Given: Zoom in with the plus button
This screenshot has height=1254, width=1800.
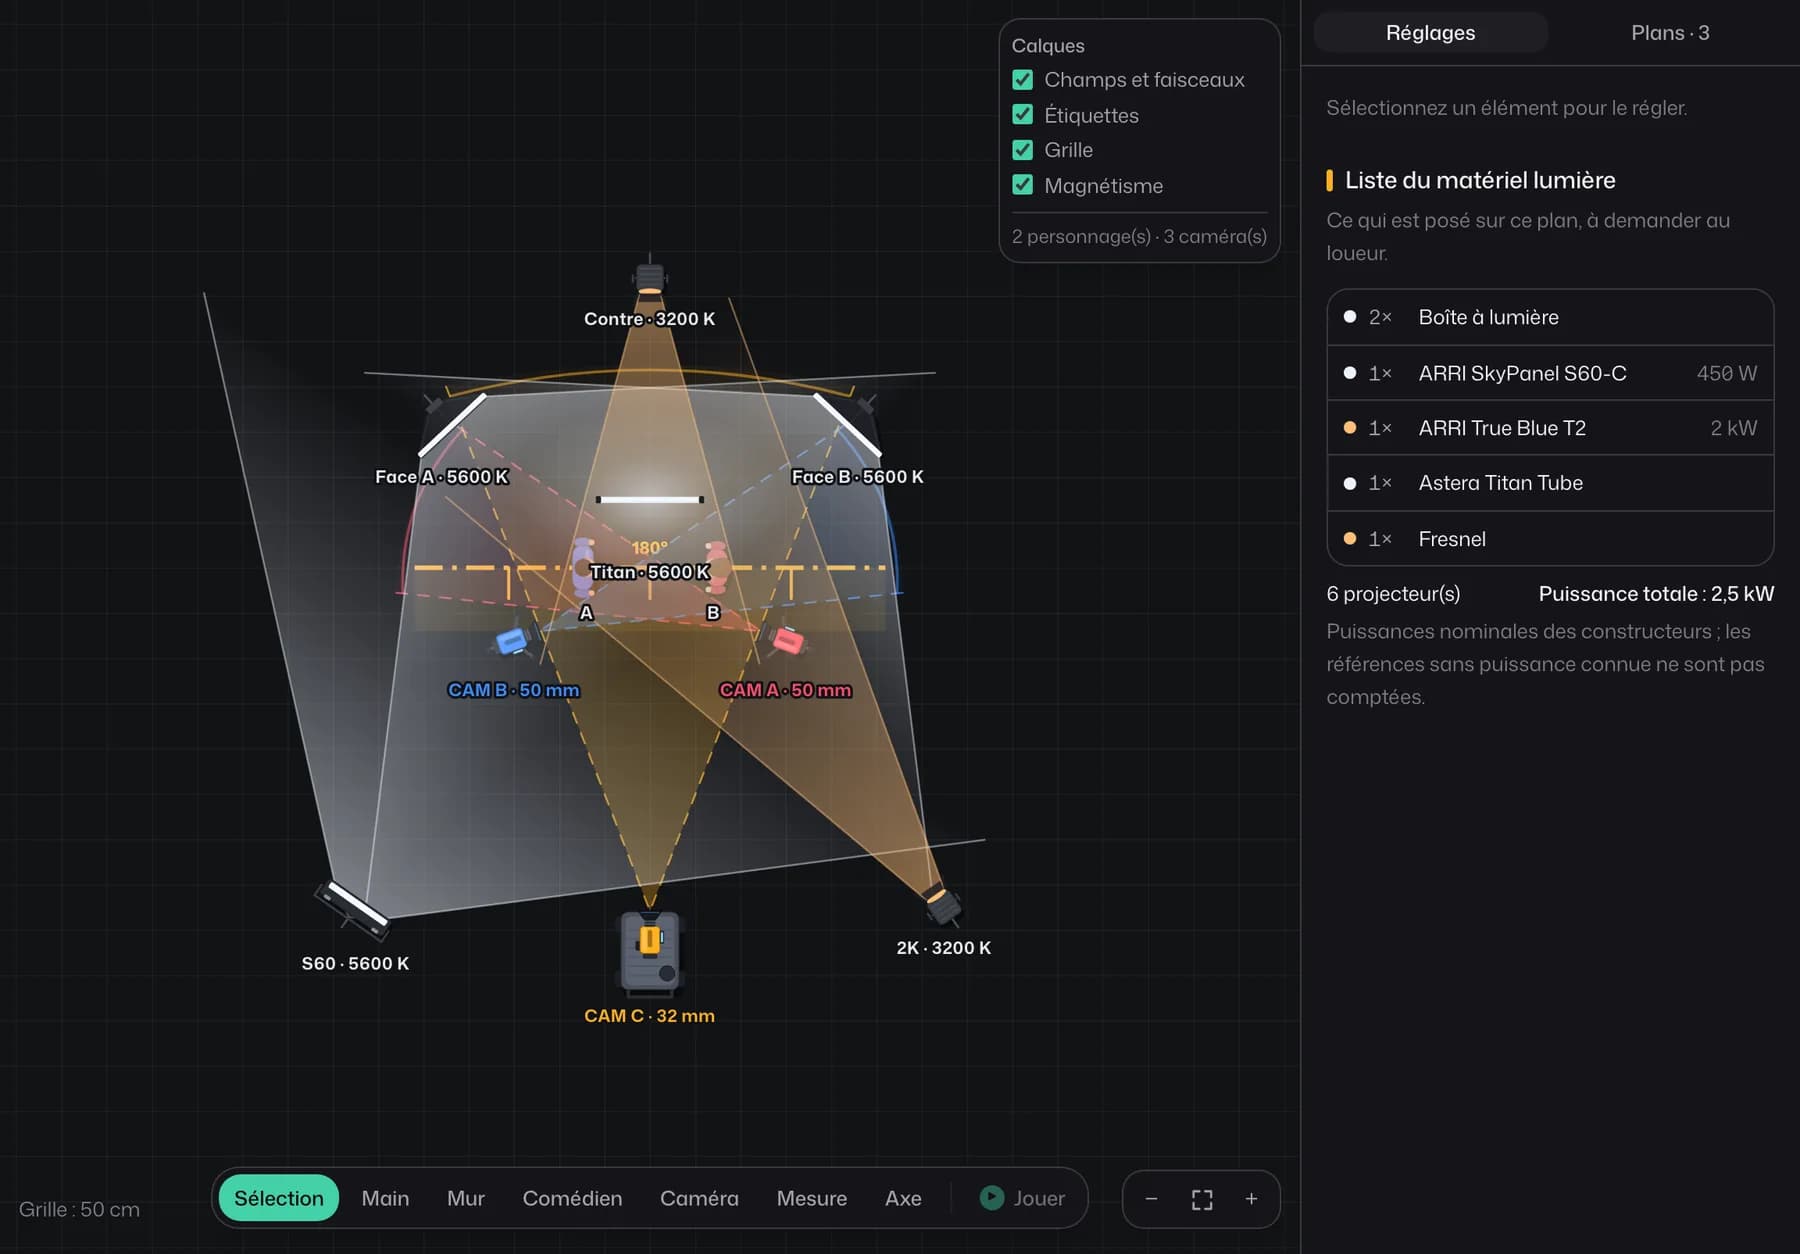Looking at the screenshot, I should coord(1251,1198).
